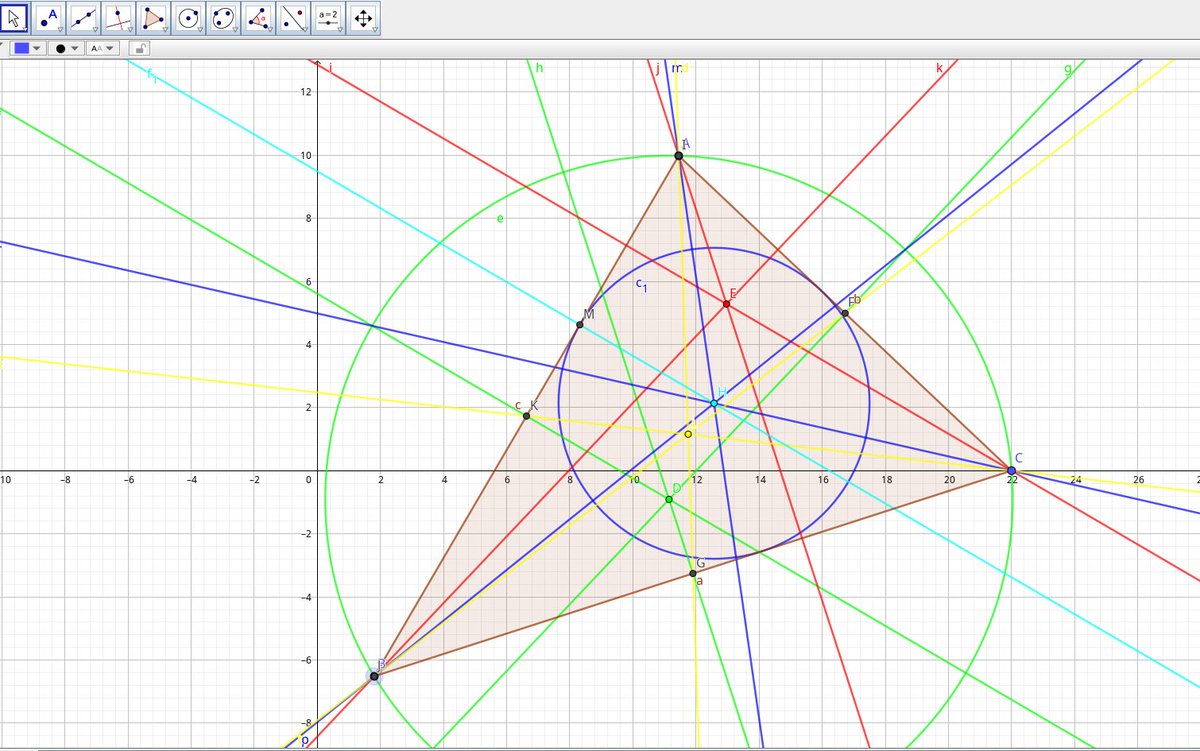Click the AA text size button
The image size is (1200, 751).
point(97,48)
